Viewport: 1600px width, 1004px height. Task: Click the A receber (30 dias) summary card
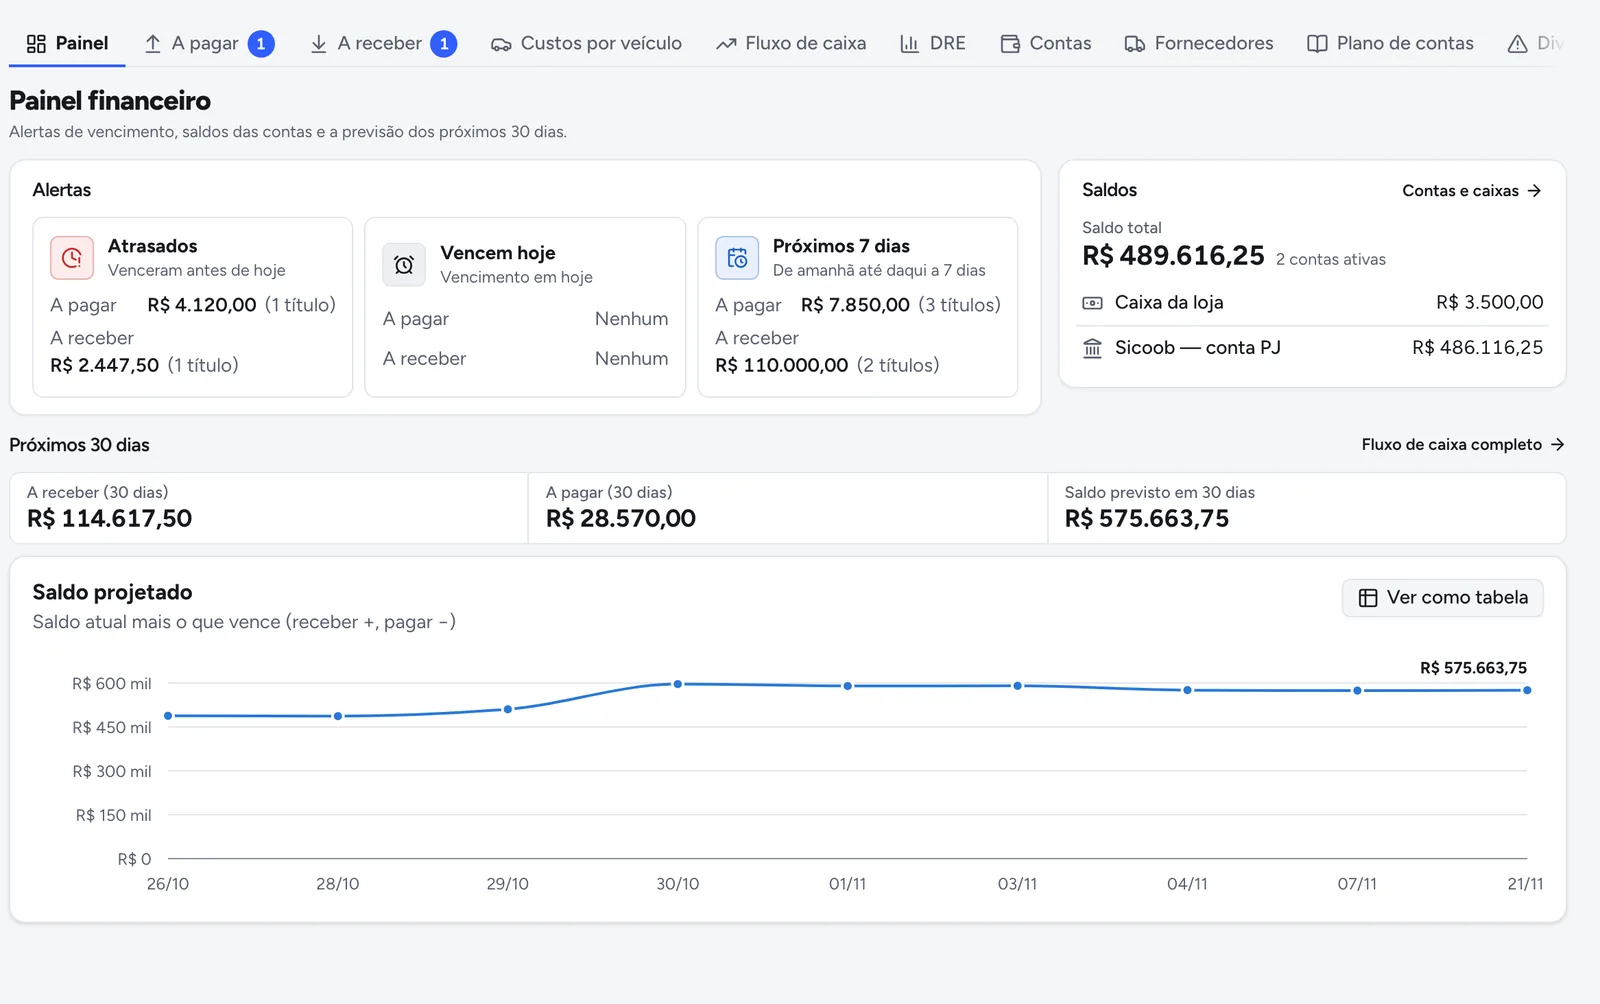pos(269,508)
